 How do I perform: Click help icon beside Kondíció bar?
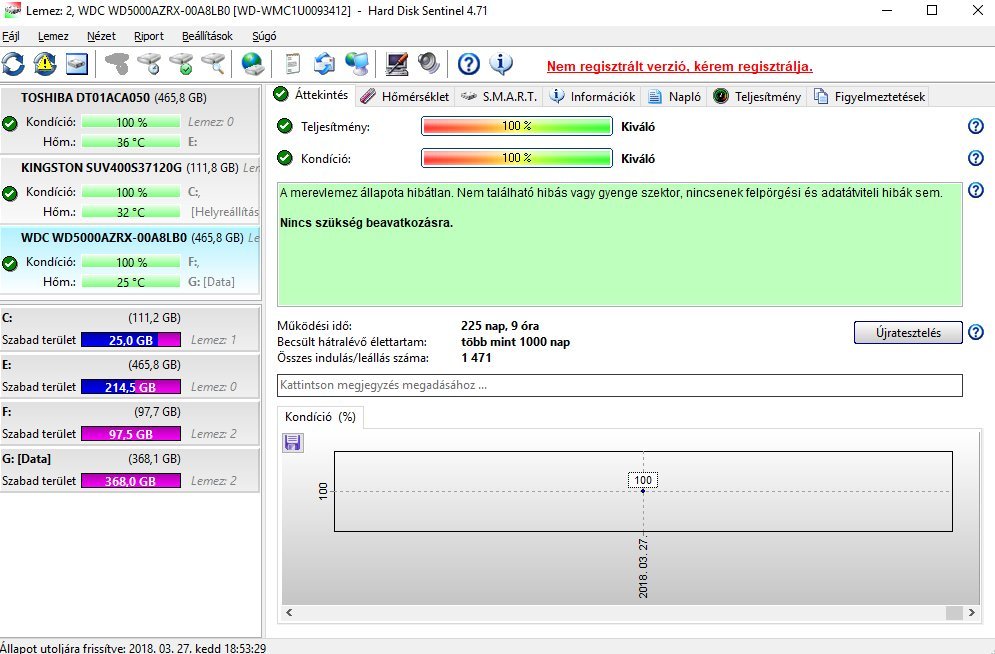point(975,158)
